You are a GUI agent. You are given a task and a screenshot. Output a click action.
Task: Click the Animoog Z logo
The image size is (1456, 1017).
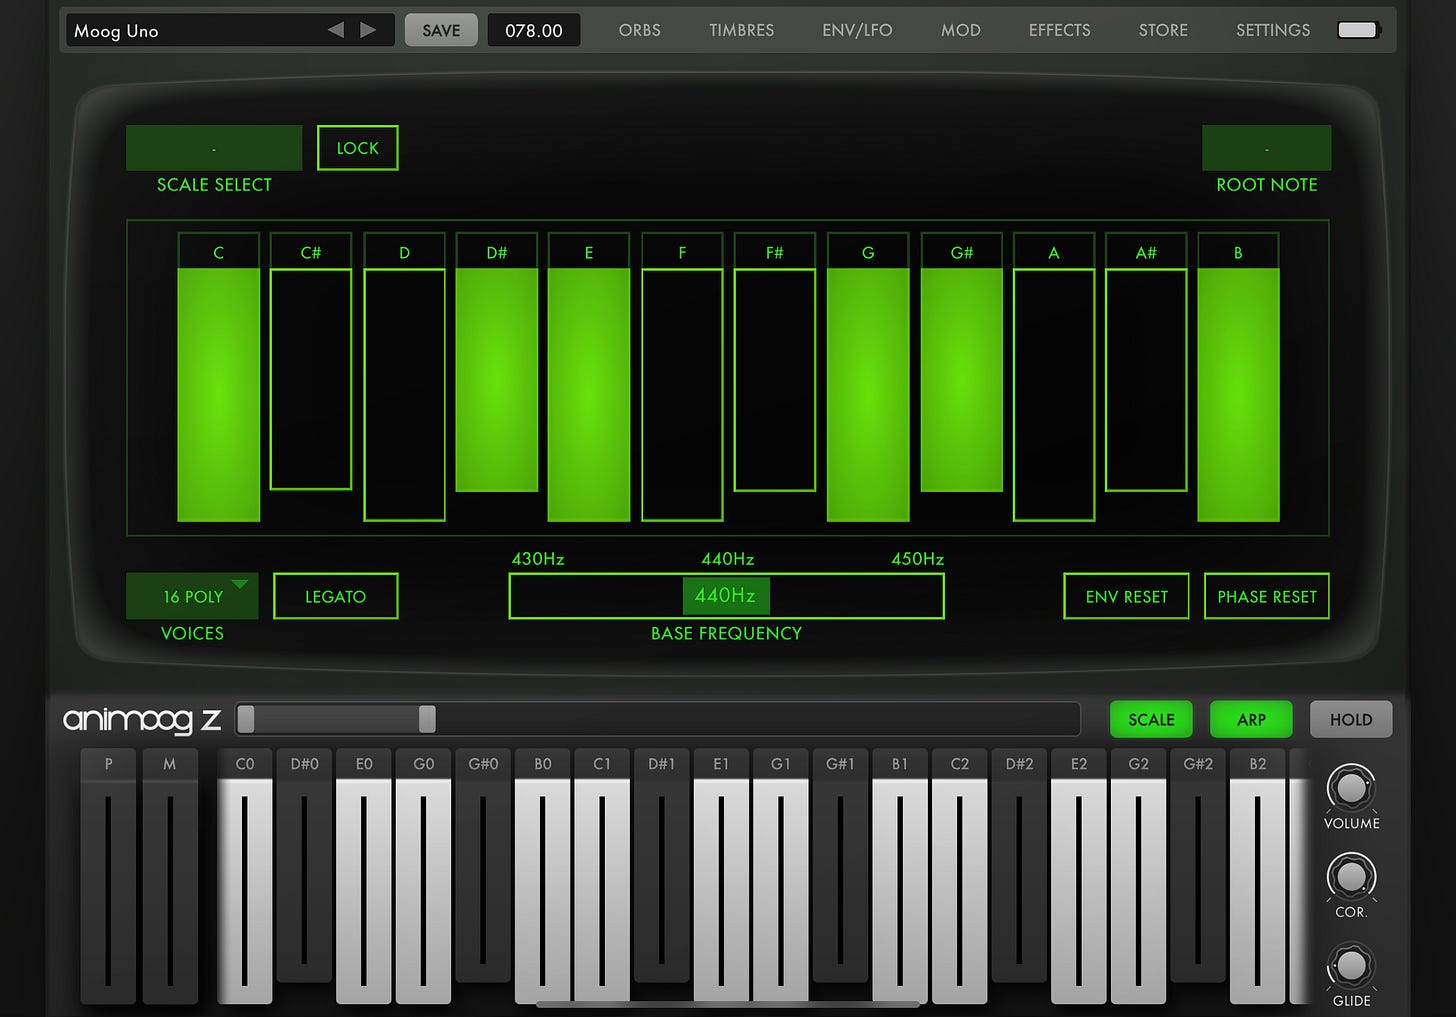141,719
